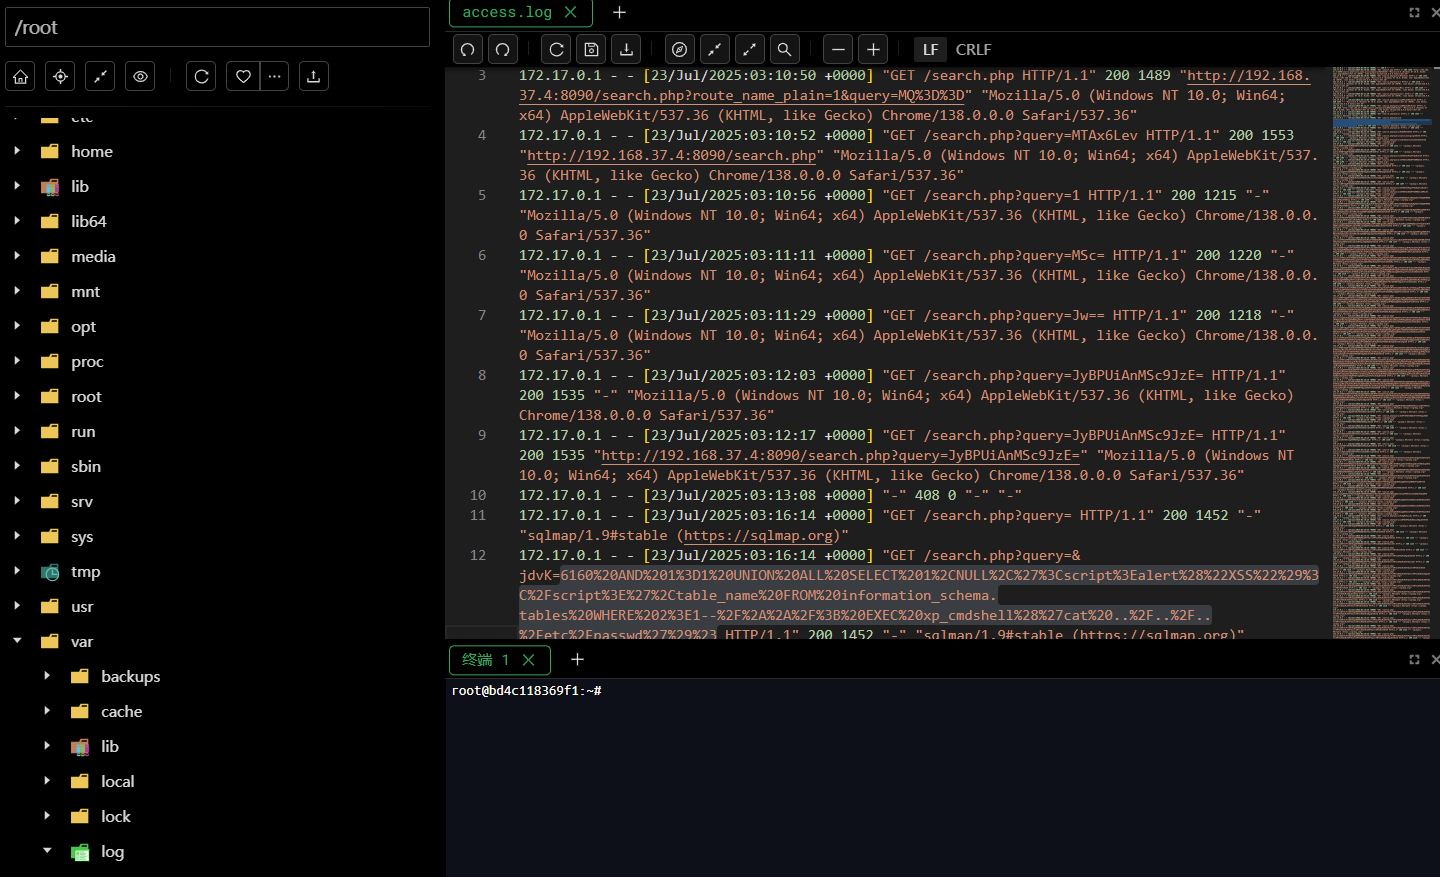The width and height of the screenshot is (1440, 877).
Task: Expand the home folder
Action: tap(17, 151)
